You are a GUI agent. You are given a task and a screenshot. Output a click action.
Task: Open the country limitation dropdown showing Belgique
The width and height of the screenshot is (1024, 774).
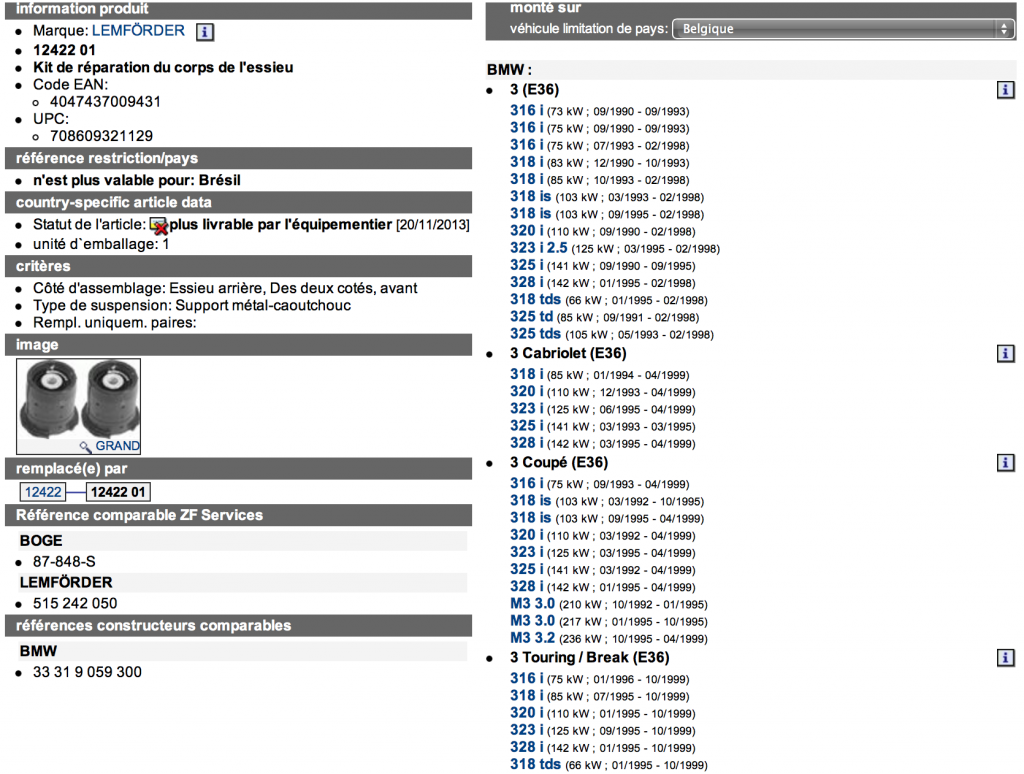tap(843, 29)
